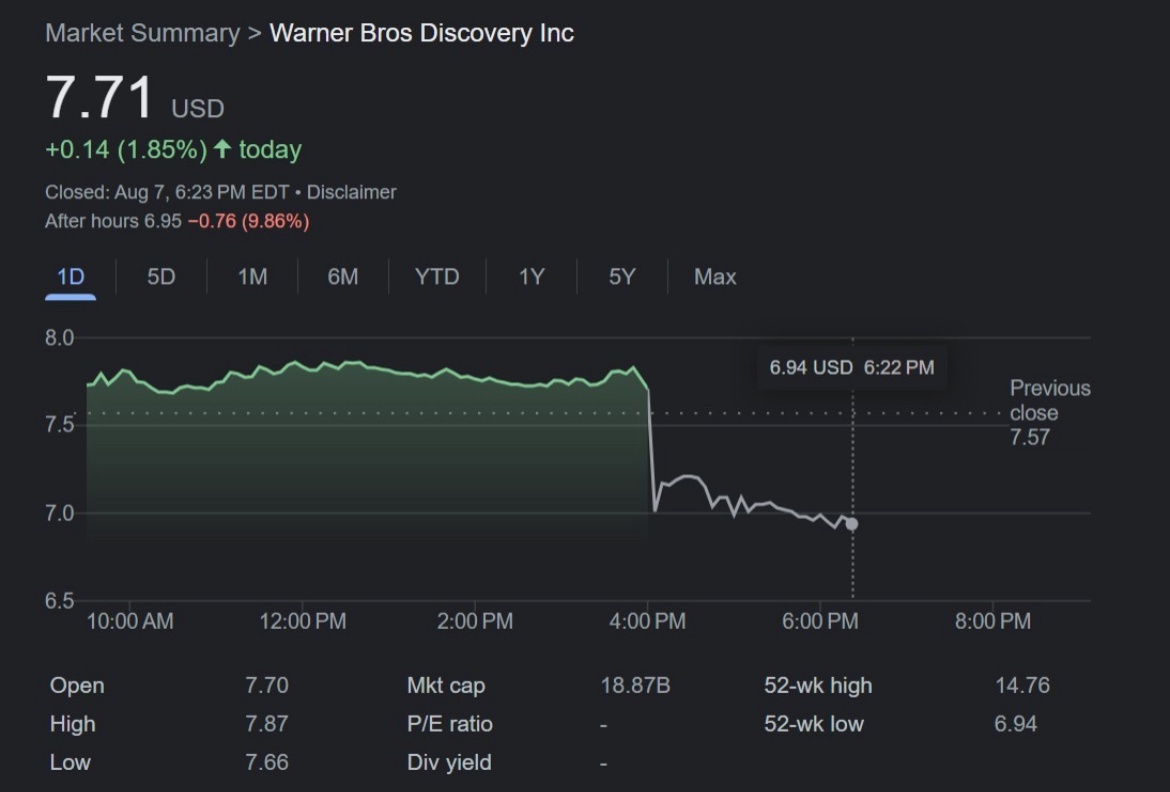Viewport: 1170px width, 792px height.
Task: Click the Previous close 7.57 label
Action: pos(1049,412)
